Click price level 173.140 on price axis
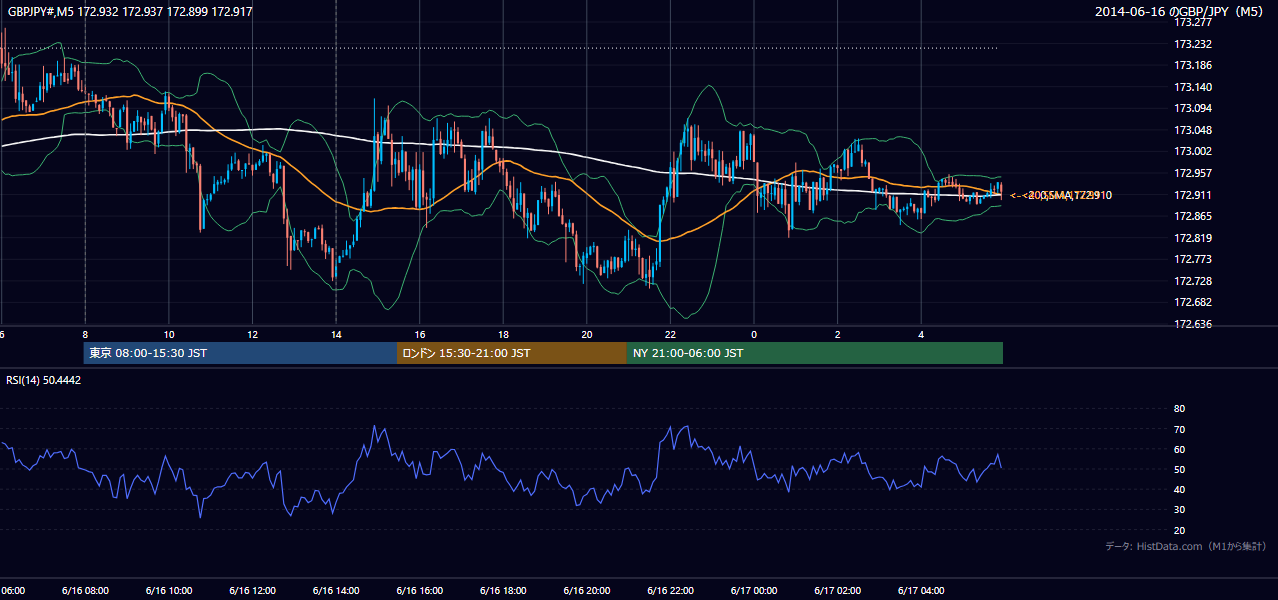 (1193, 87)
